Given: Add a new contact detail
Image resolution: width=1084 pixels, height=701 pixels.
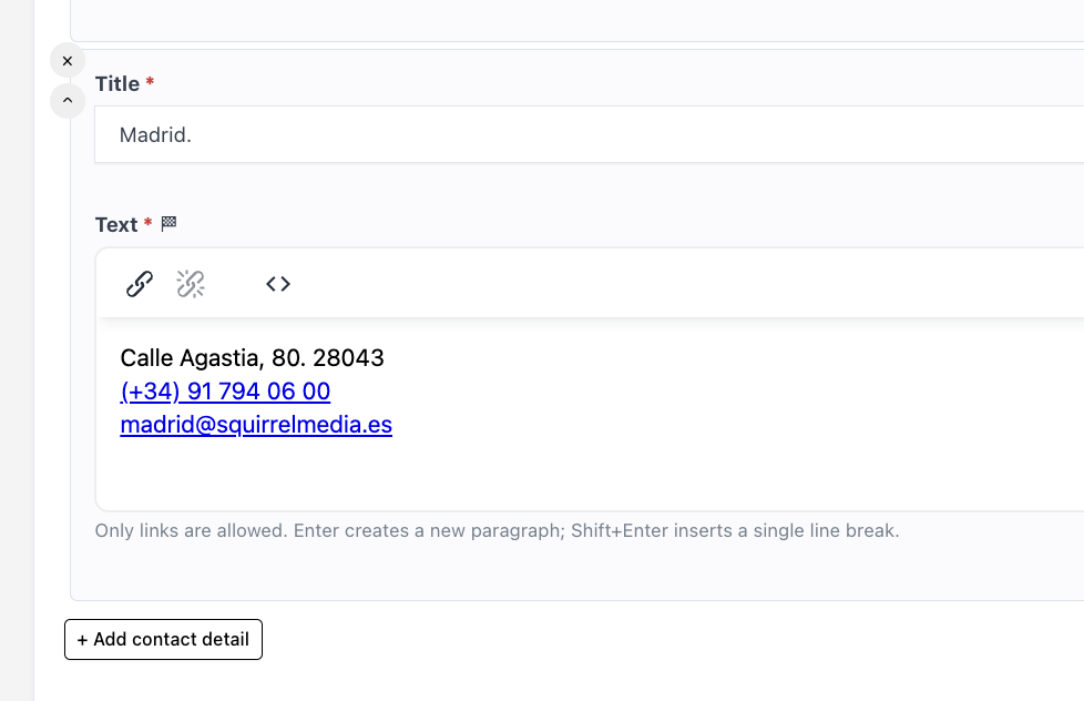Looking at the screenshot, I should pyautogui.click(x=163, y=639).
